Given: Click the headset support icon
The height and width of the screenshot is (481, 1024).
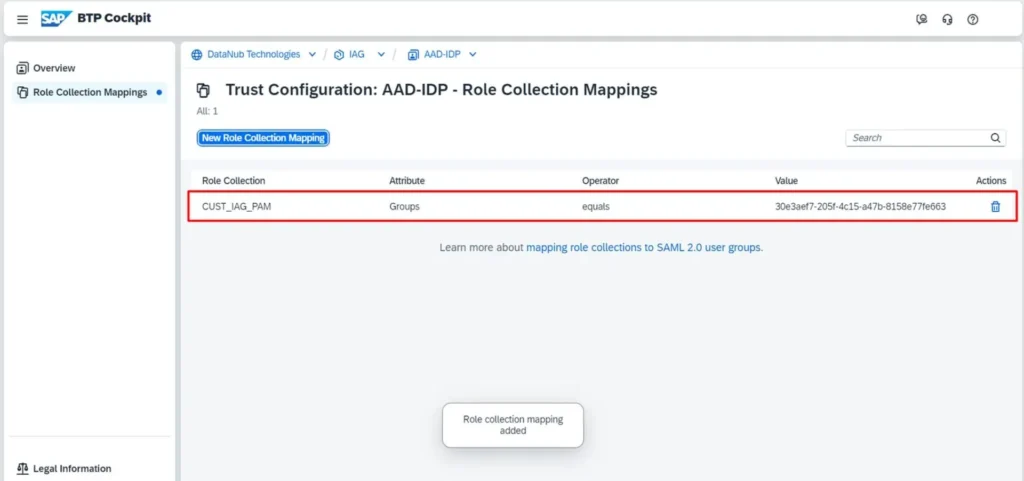Looking at the screenshot, I should (x=947, y=19).
